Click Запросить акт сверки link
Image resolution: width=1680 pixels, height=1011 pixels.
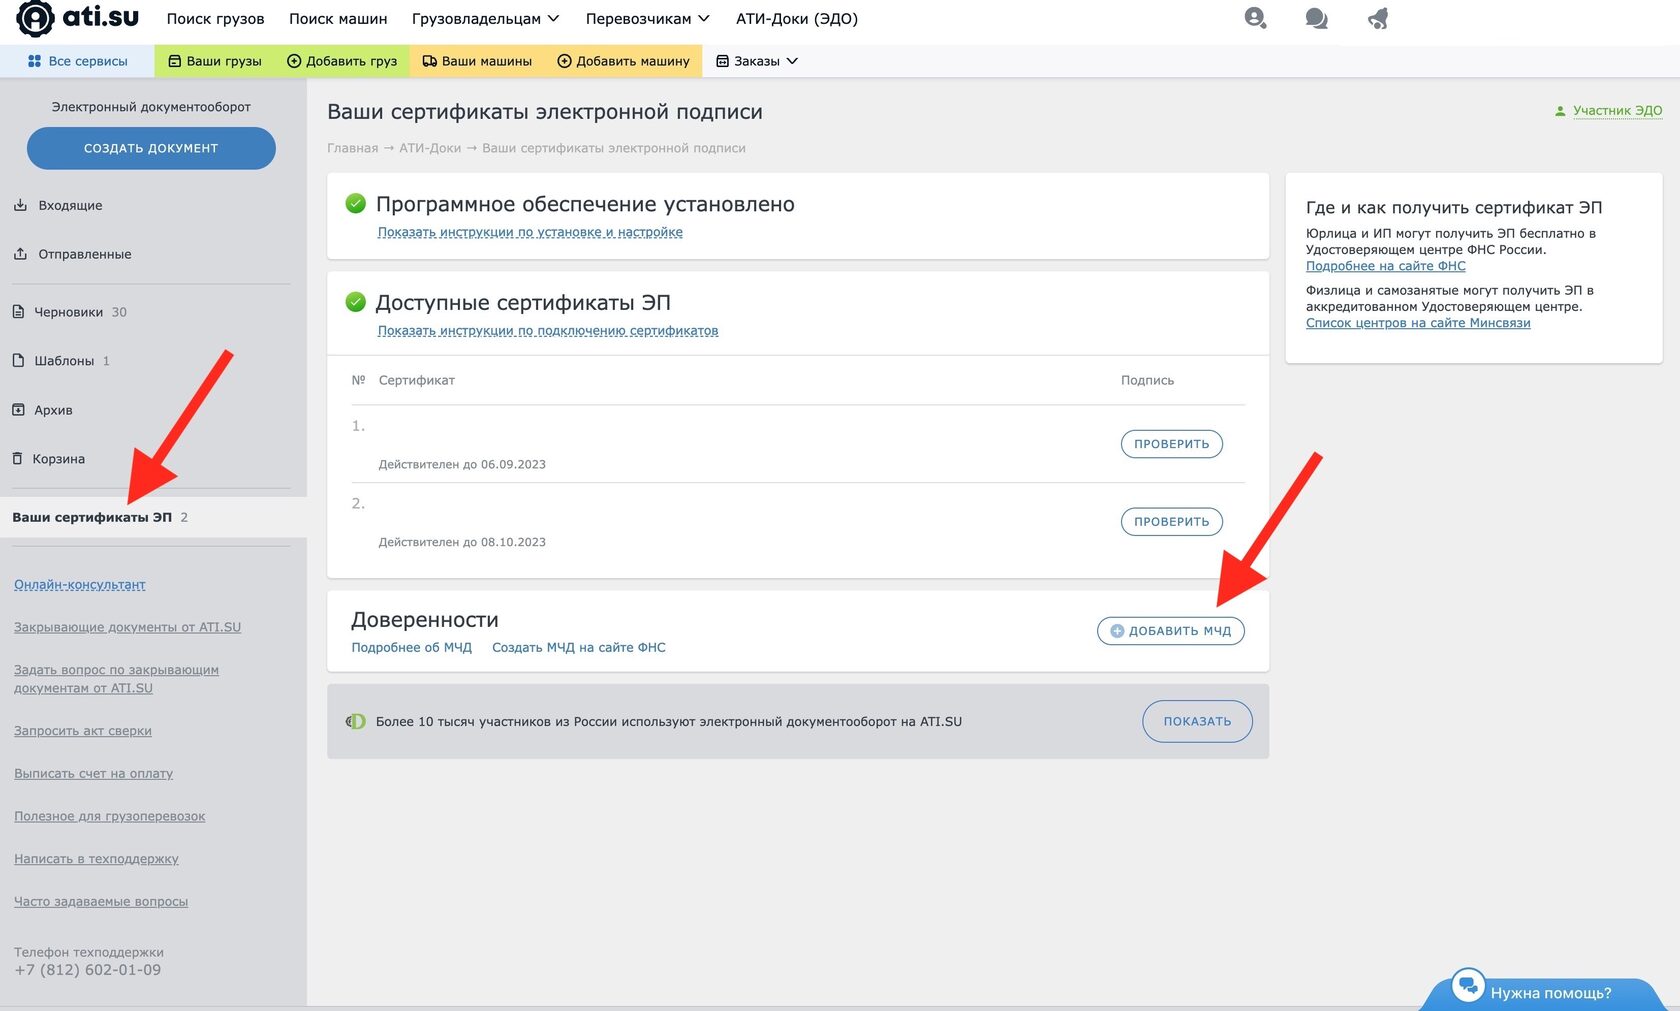(x=83, y=731)
